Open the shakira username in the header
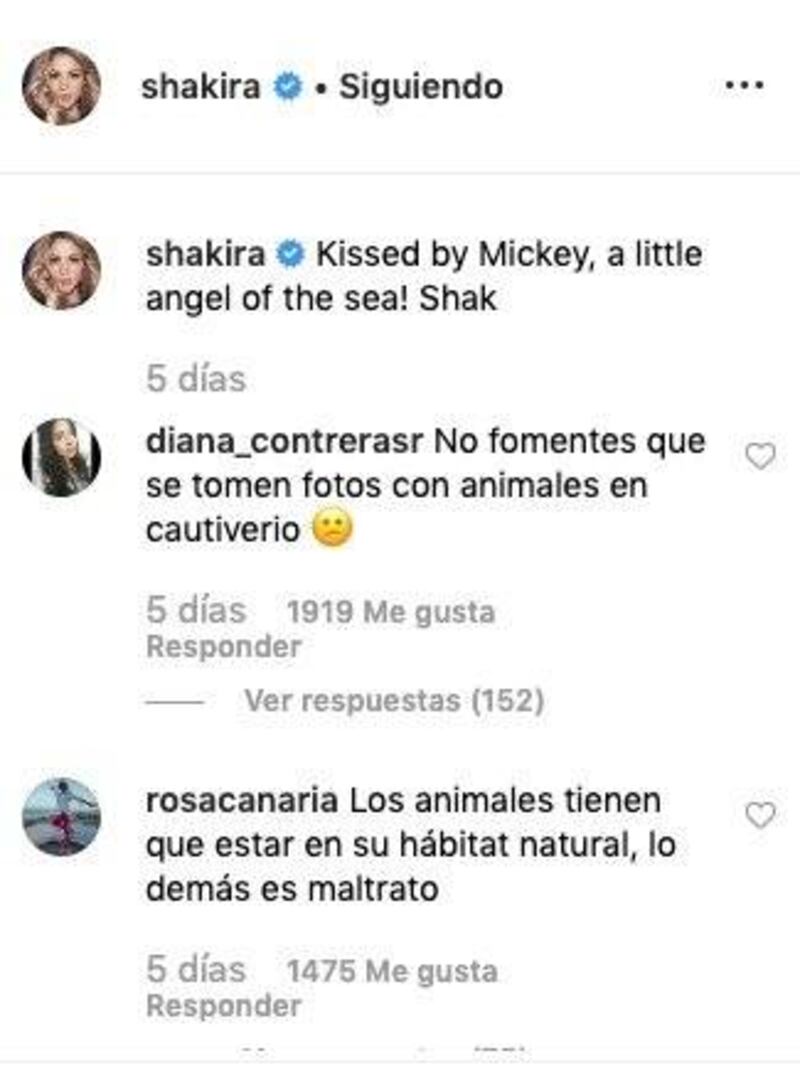The image size is (800, 1068). pyautogui.click(x=201, y=87)
